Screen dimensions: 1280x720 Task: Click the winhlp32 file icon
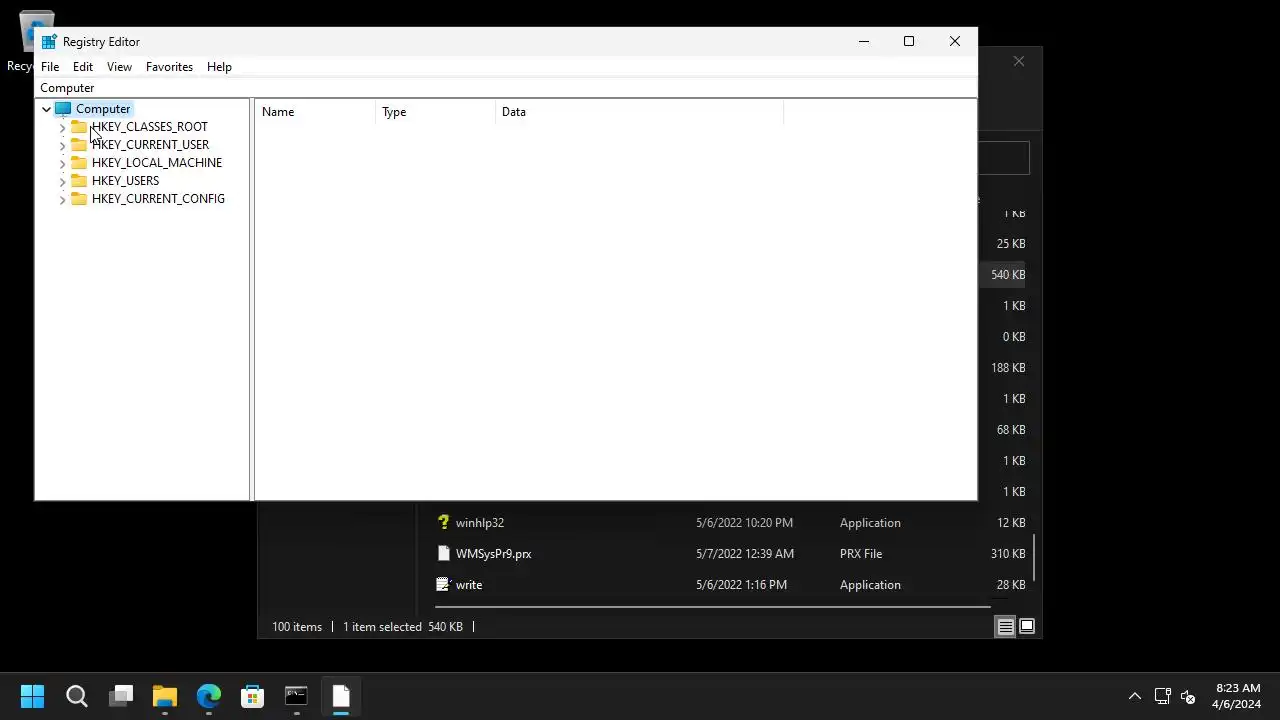[444, 523]
